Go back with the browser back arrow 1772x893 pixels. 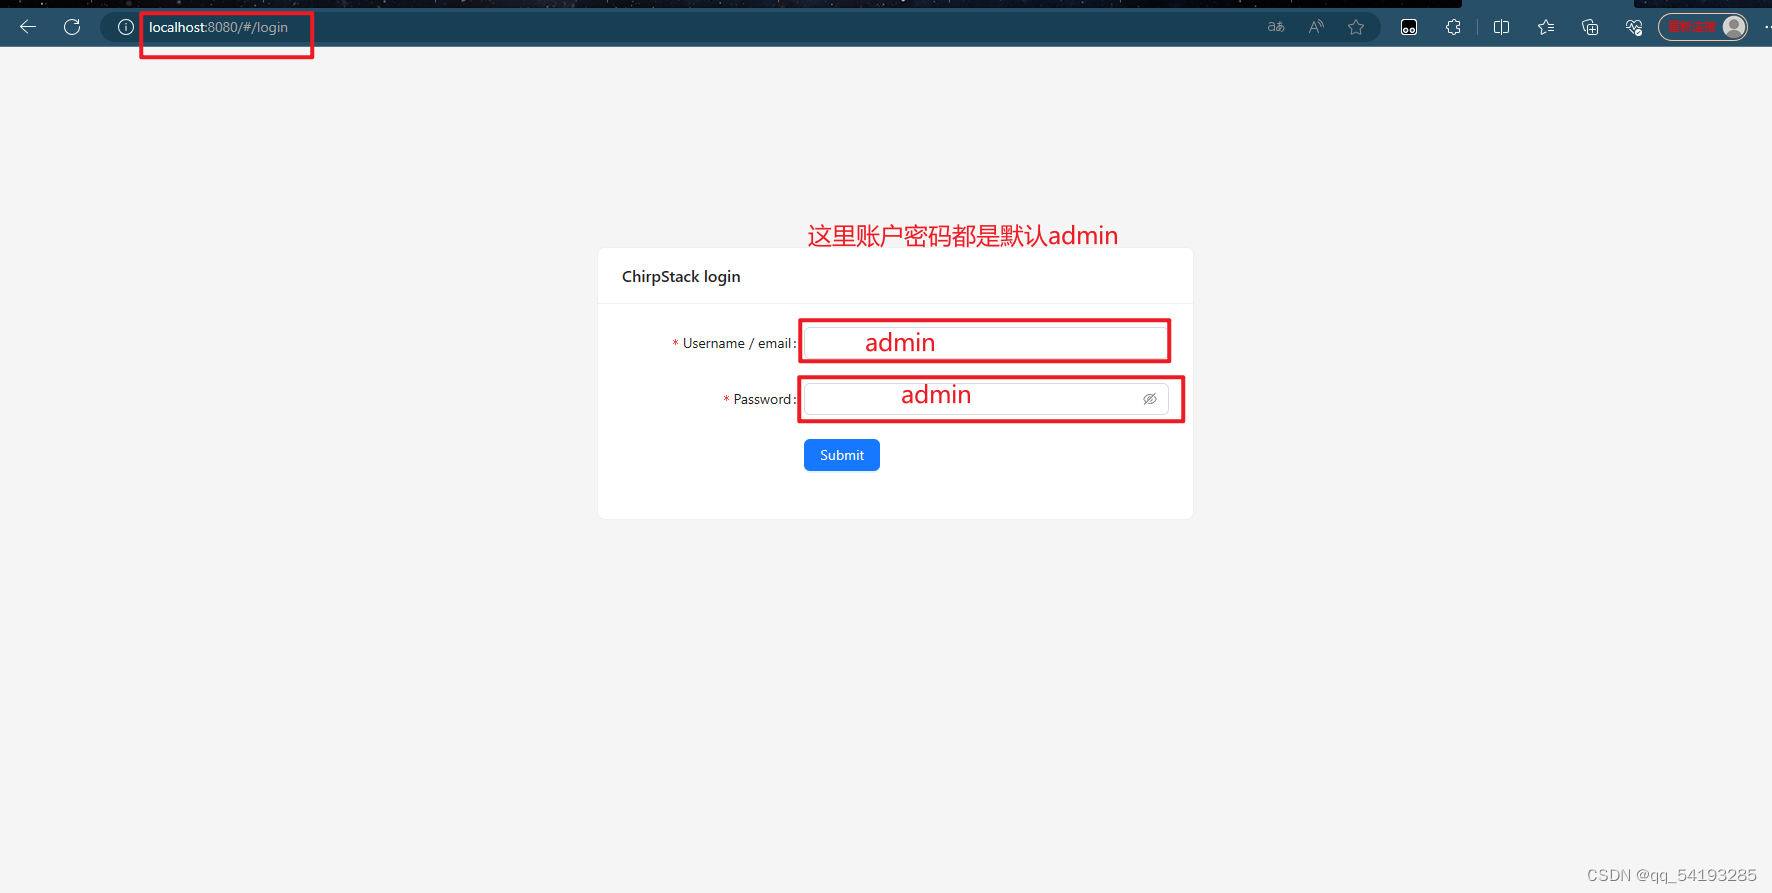pyautogui.click(x=28, y=27)
